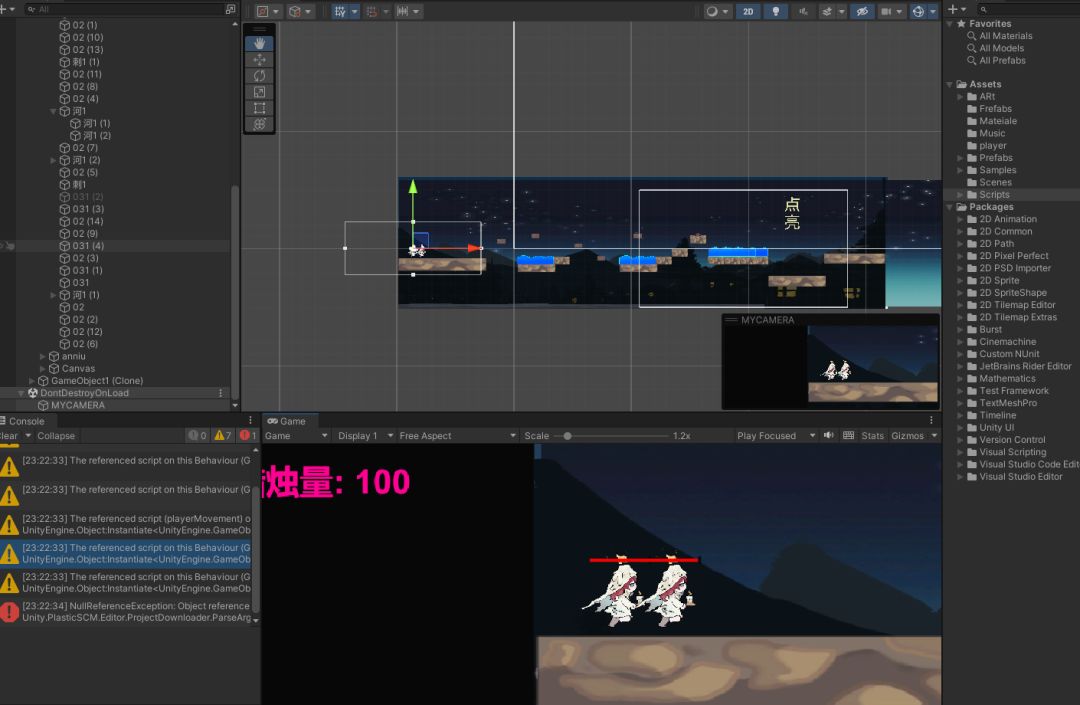Image resolution: width=1080 pixels, height=705 pixels.
Task: Select the Scale tool
Action: point(260,92)
